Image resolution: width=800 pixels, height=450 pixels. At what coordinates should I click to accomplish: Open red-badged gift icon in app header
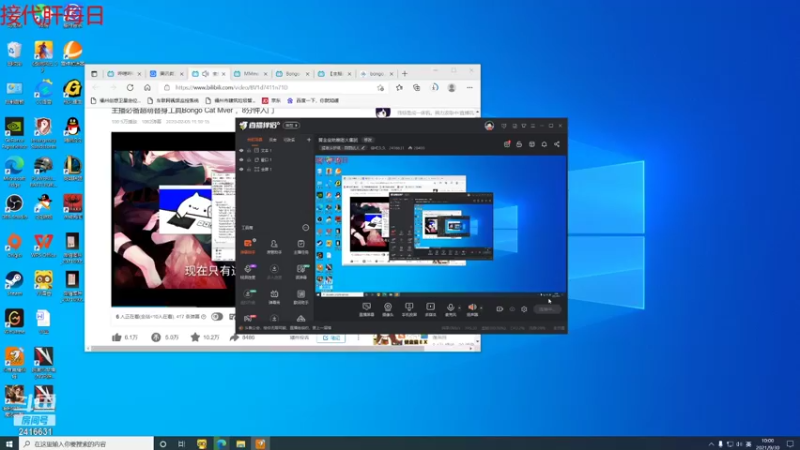click(507, 144)
